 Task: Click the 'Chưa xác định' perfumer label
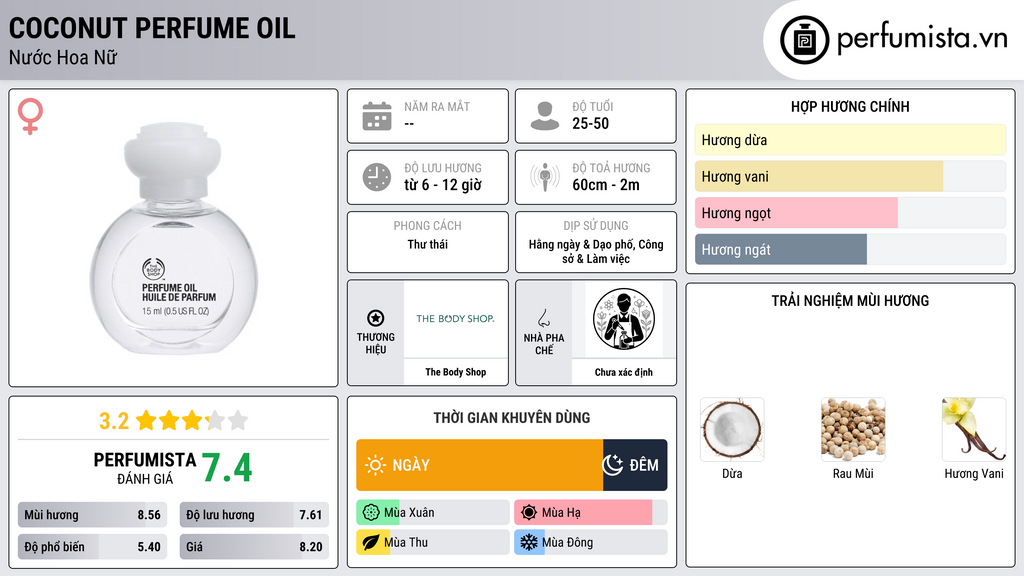(624, 372)
